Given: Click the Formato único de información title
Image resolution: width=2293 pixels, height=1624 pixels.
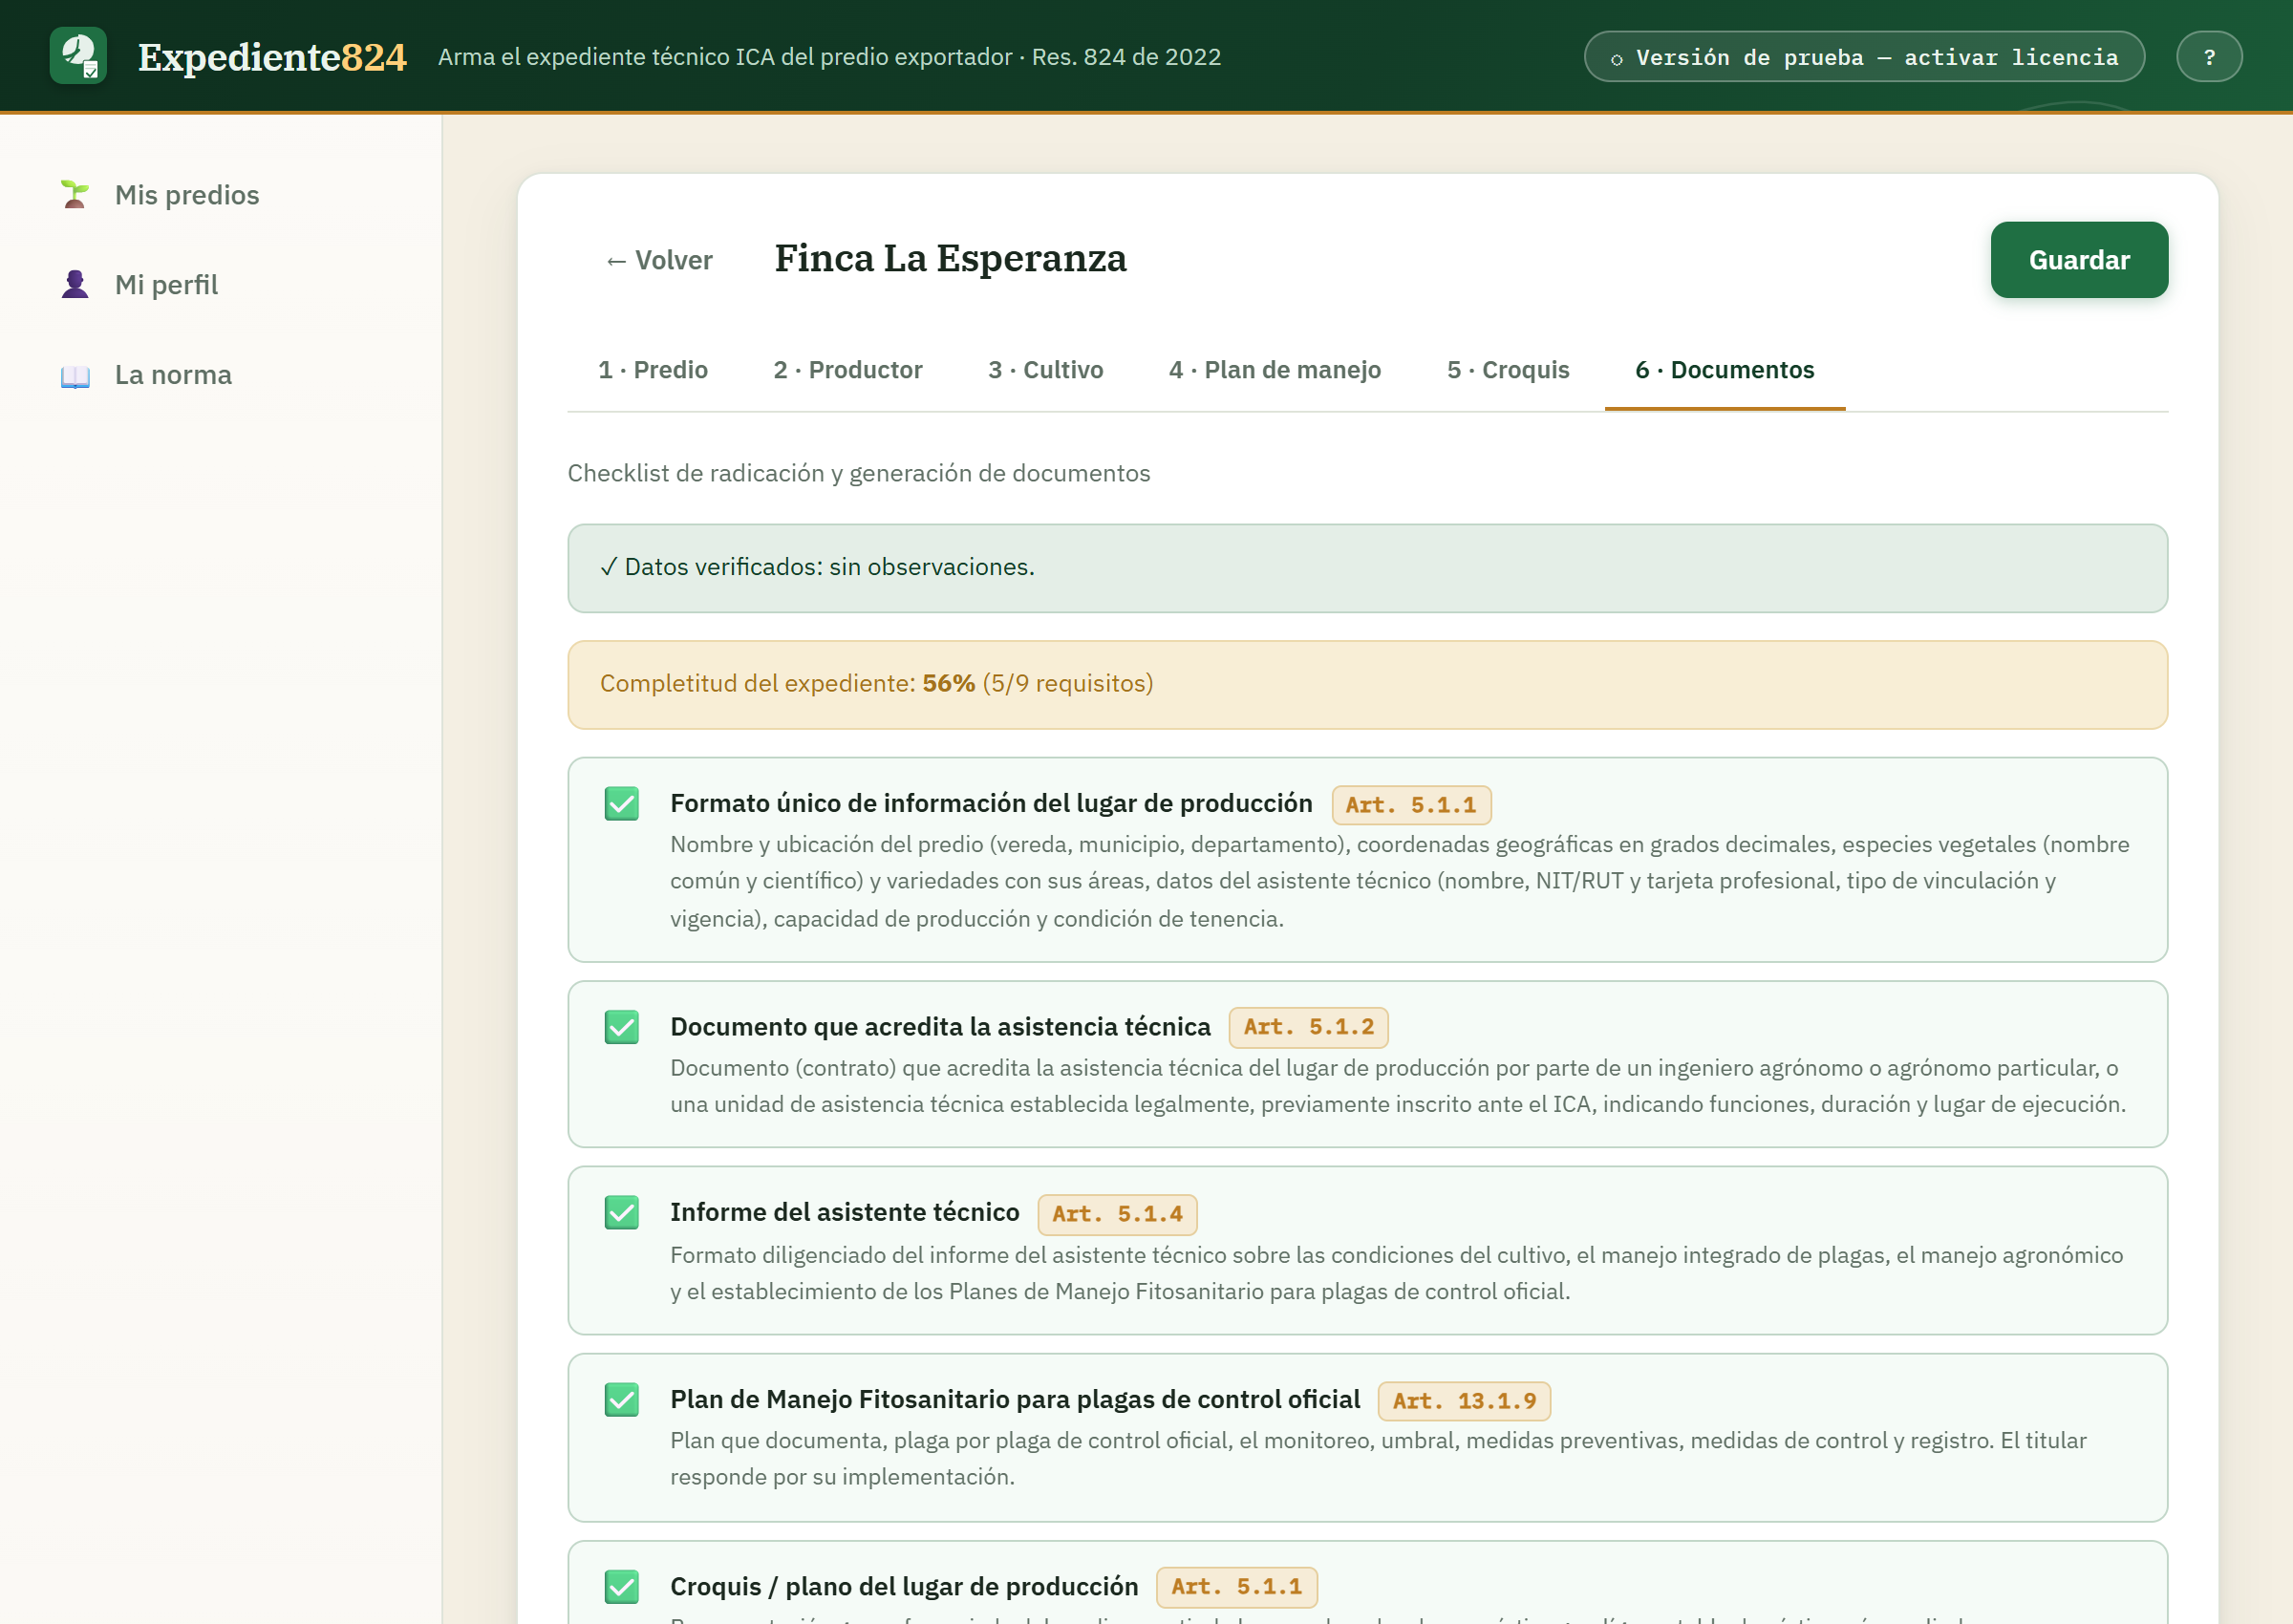Looking at the screenshot, I should [x=991, y=803].
